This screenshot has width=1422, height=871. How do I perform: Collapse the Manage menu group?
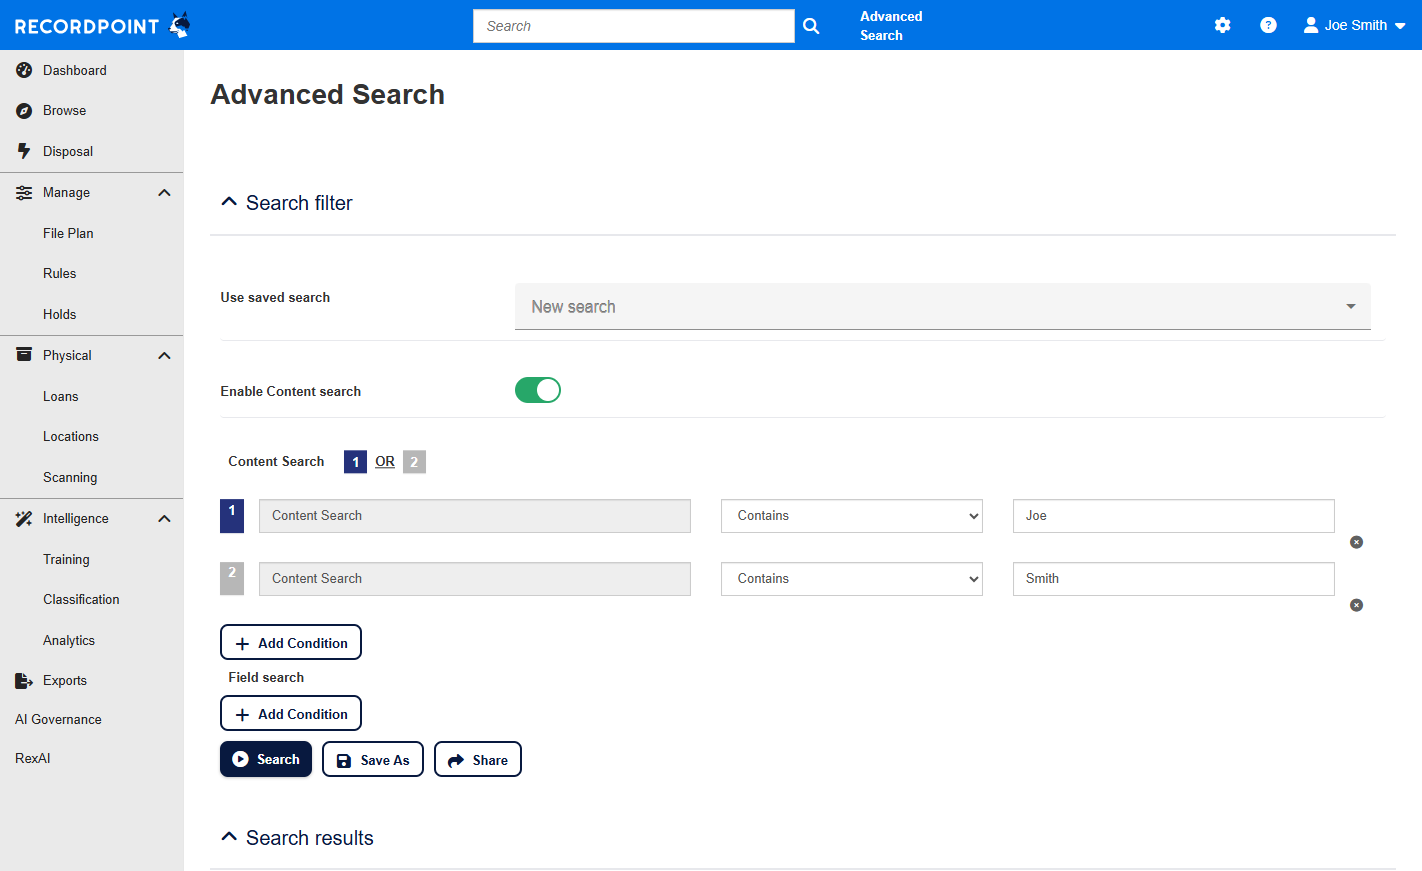pyautogui.click(x=164, y=193)
